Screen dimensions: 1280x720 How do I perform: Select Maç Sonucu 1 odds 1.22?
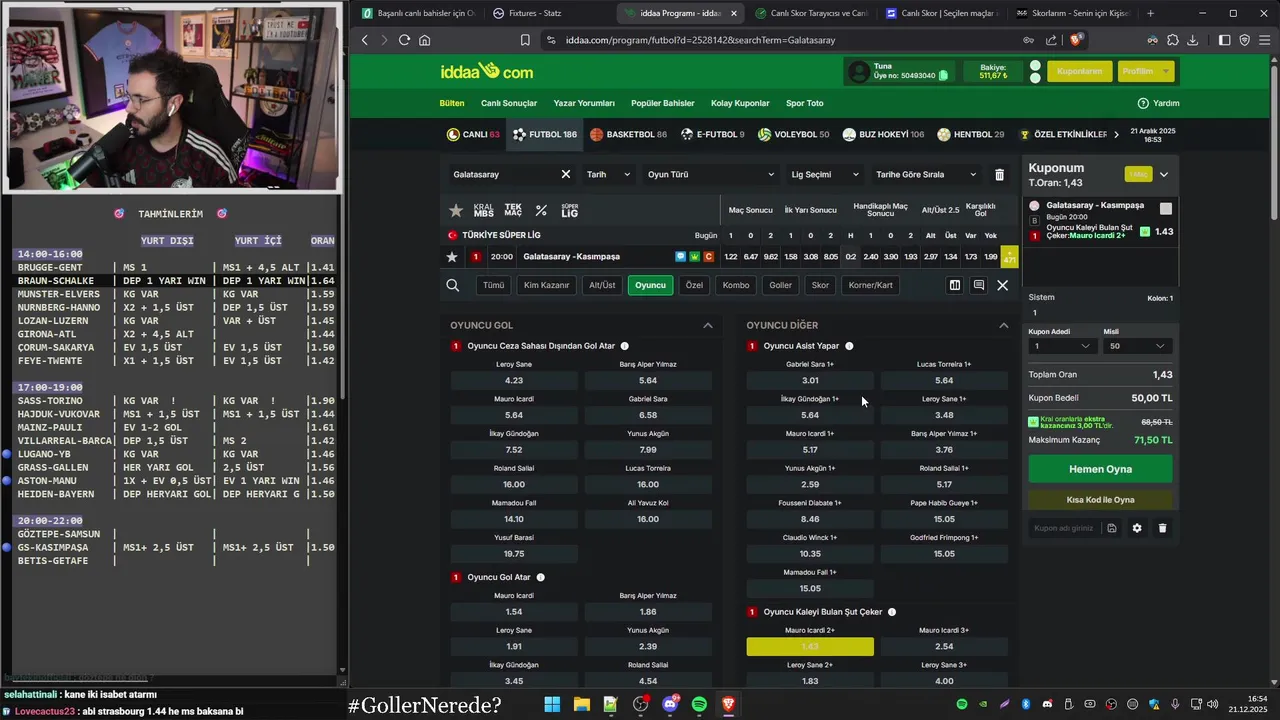(x=731, y=257)
